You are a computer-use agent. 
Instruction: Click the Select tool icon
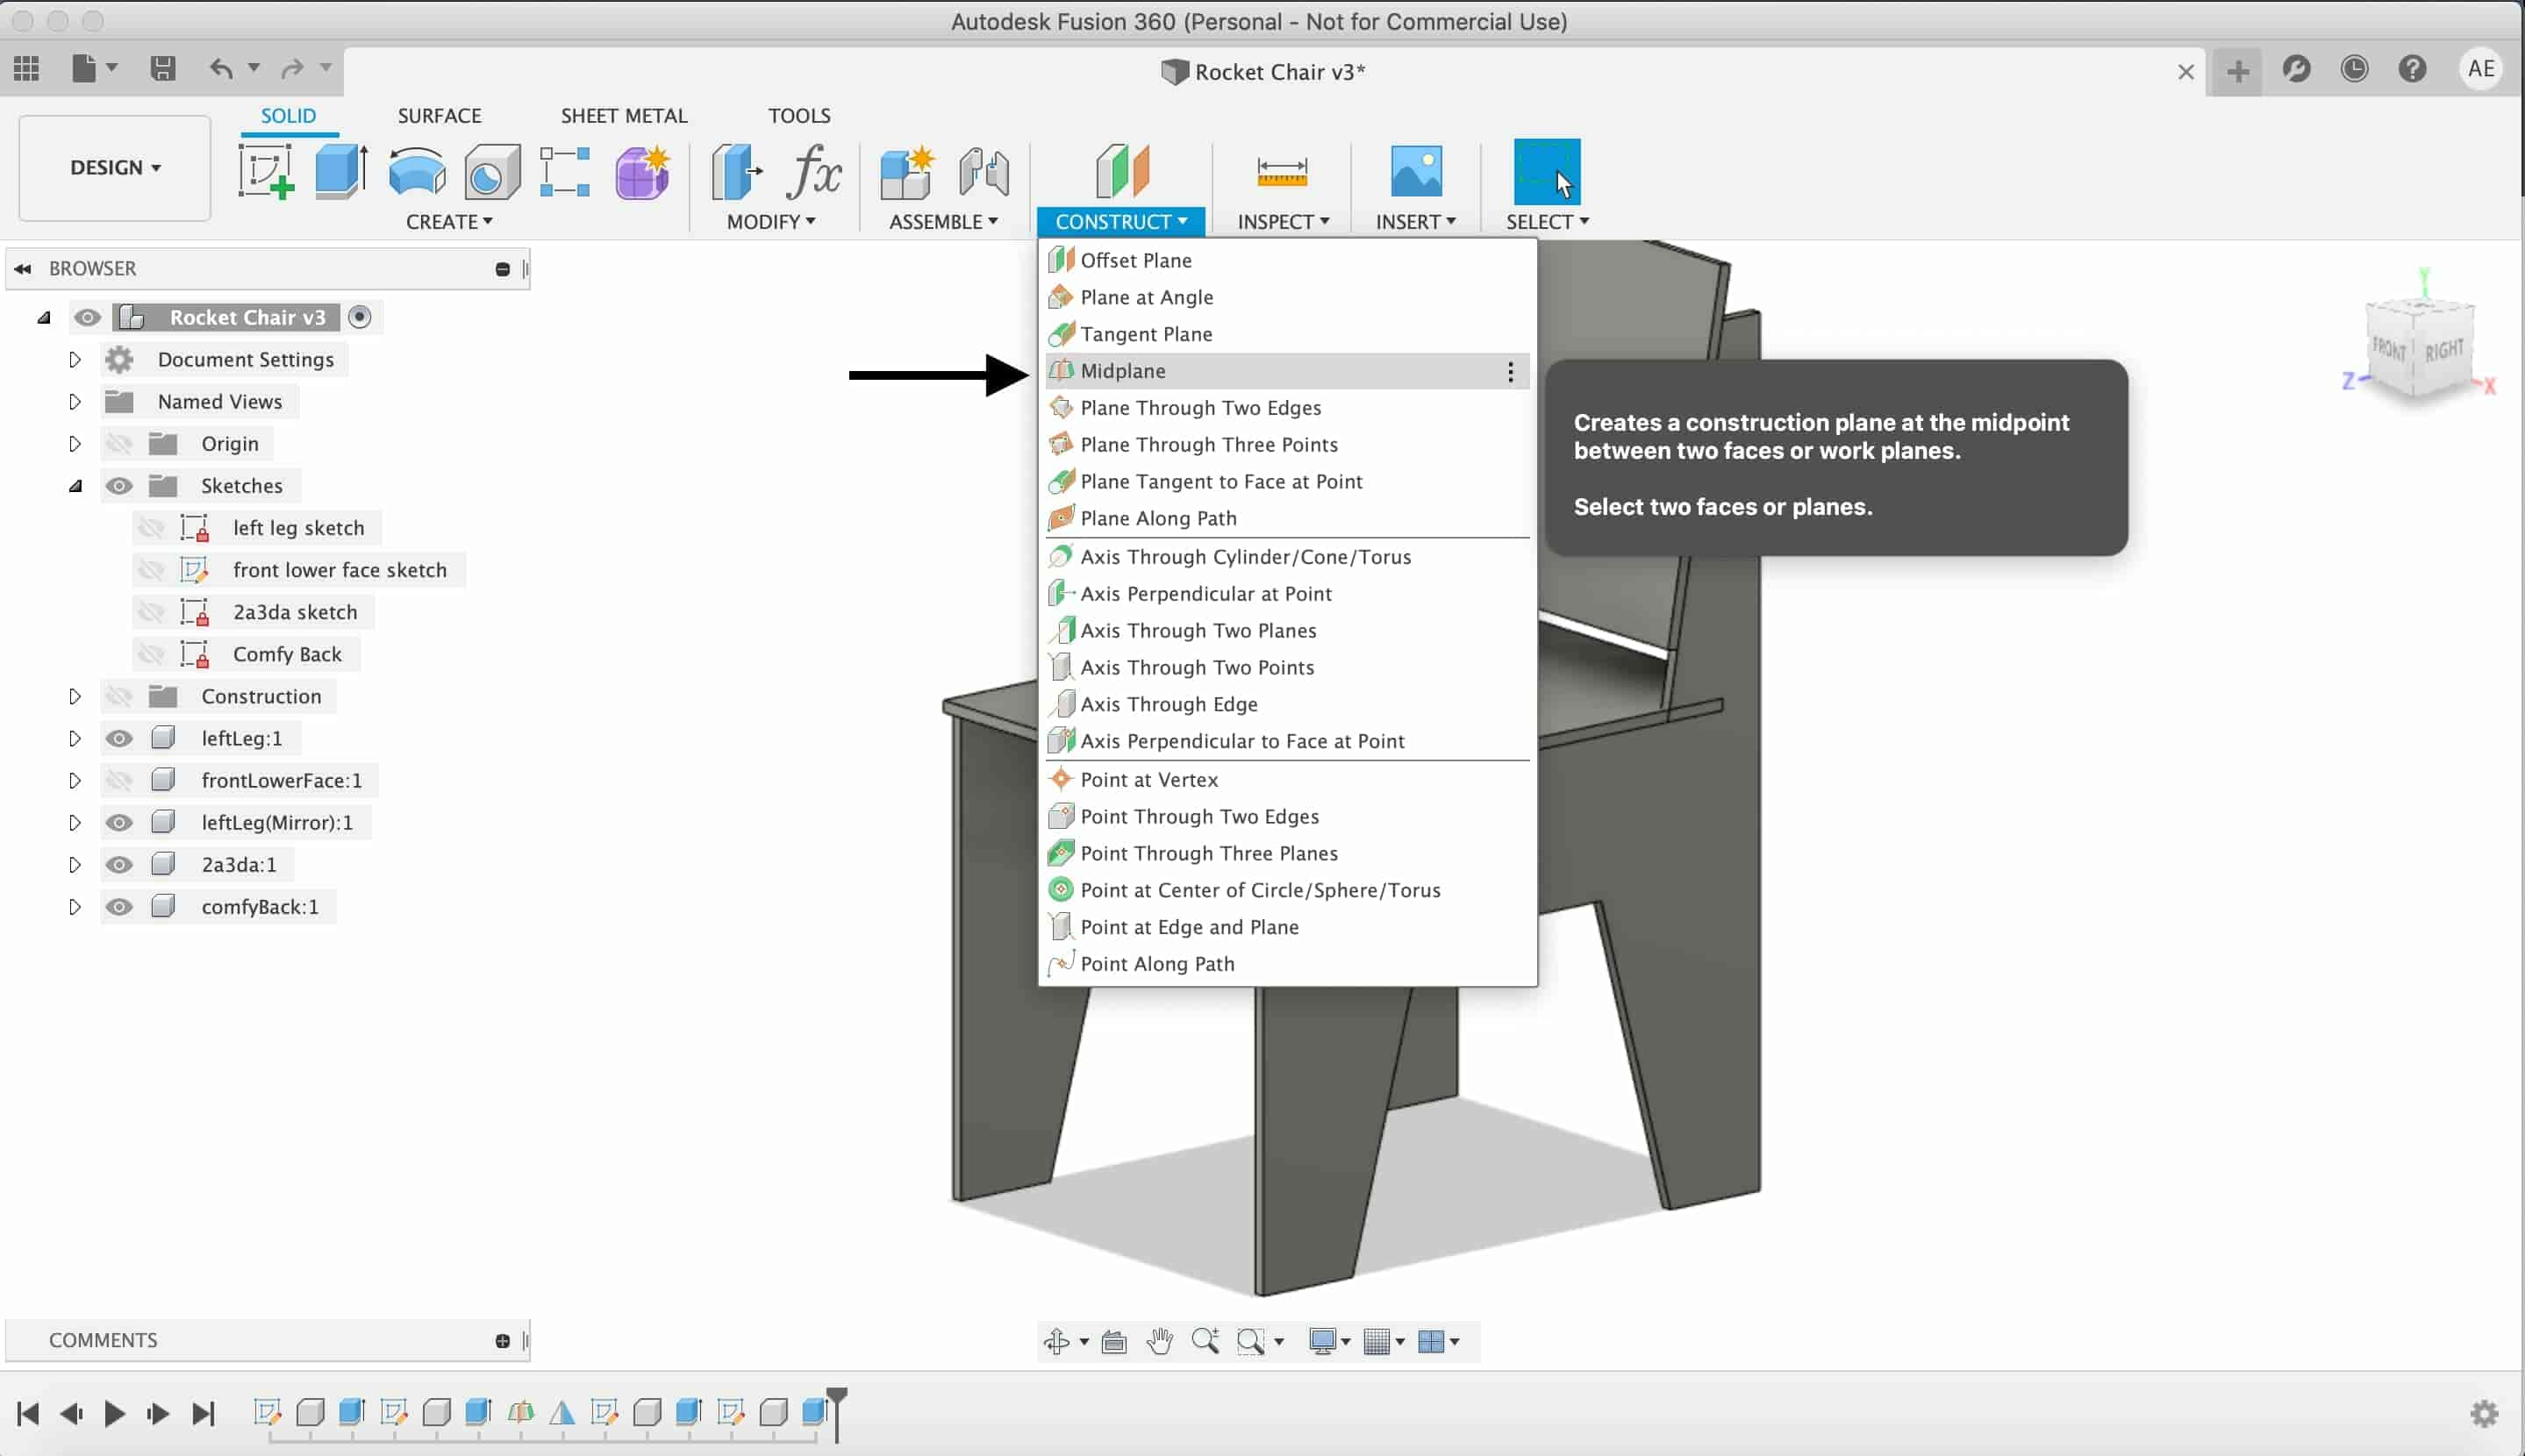coord(1547,171)
